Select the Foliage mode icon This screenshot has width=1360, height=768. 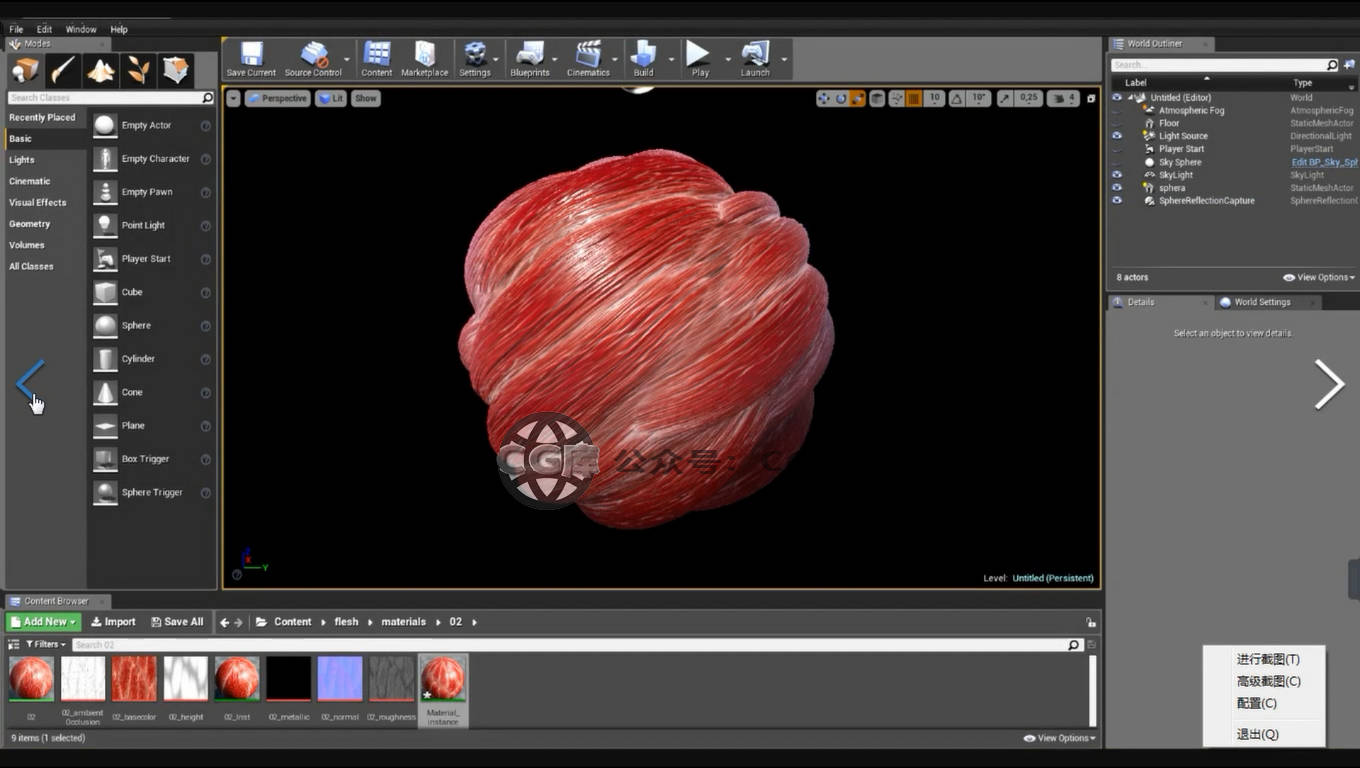[x=140, y=70]
